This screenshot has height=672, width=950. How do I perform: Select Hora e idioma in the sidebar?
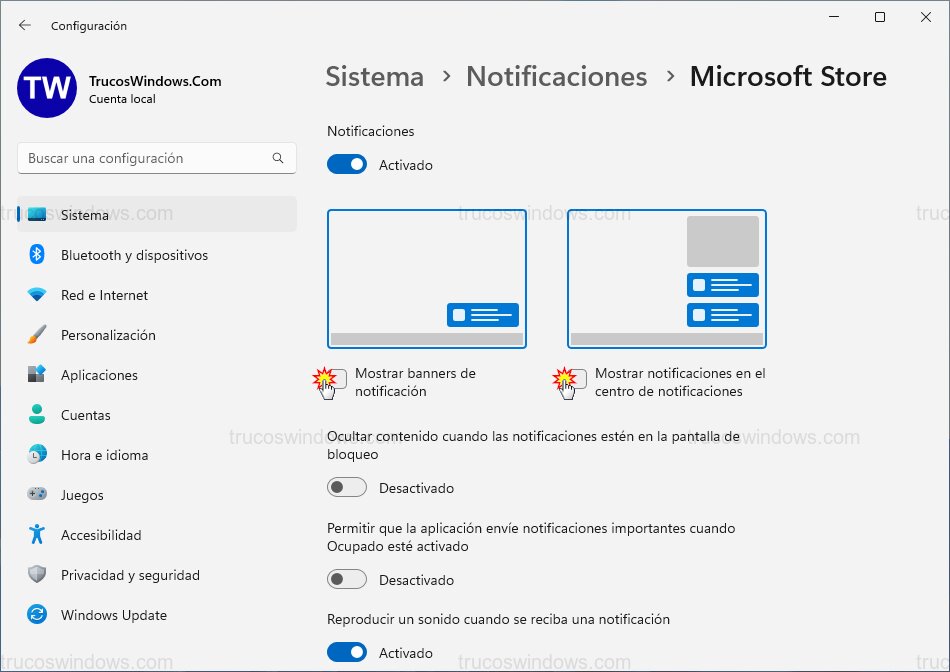(x=37, y=455)
